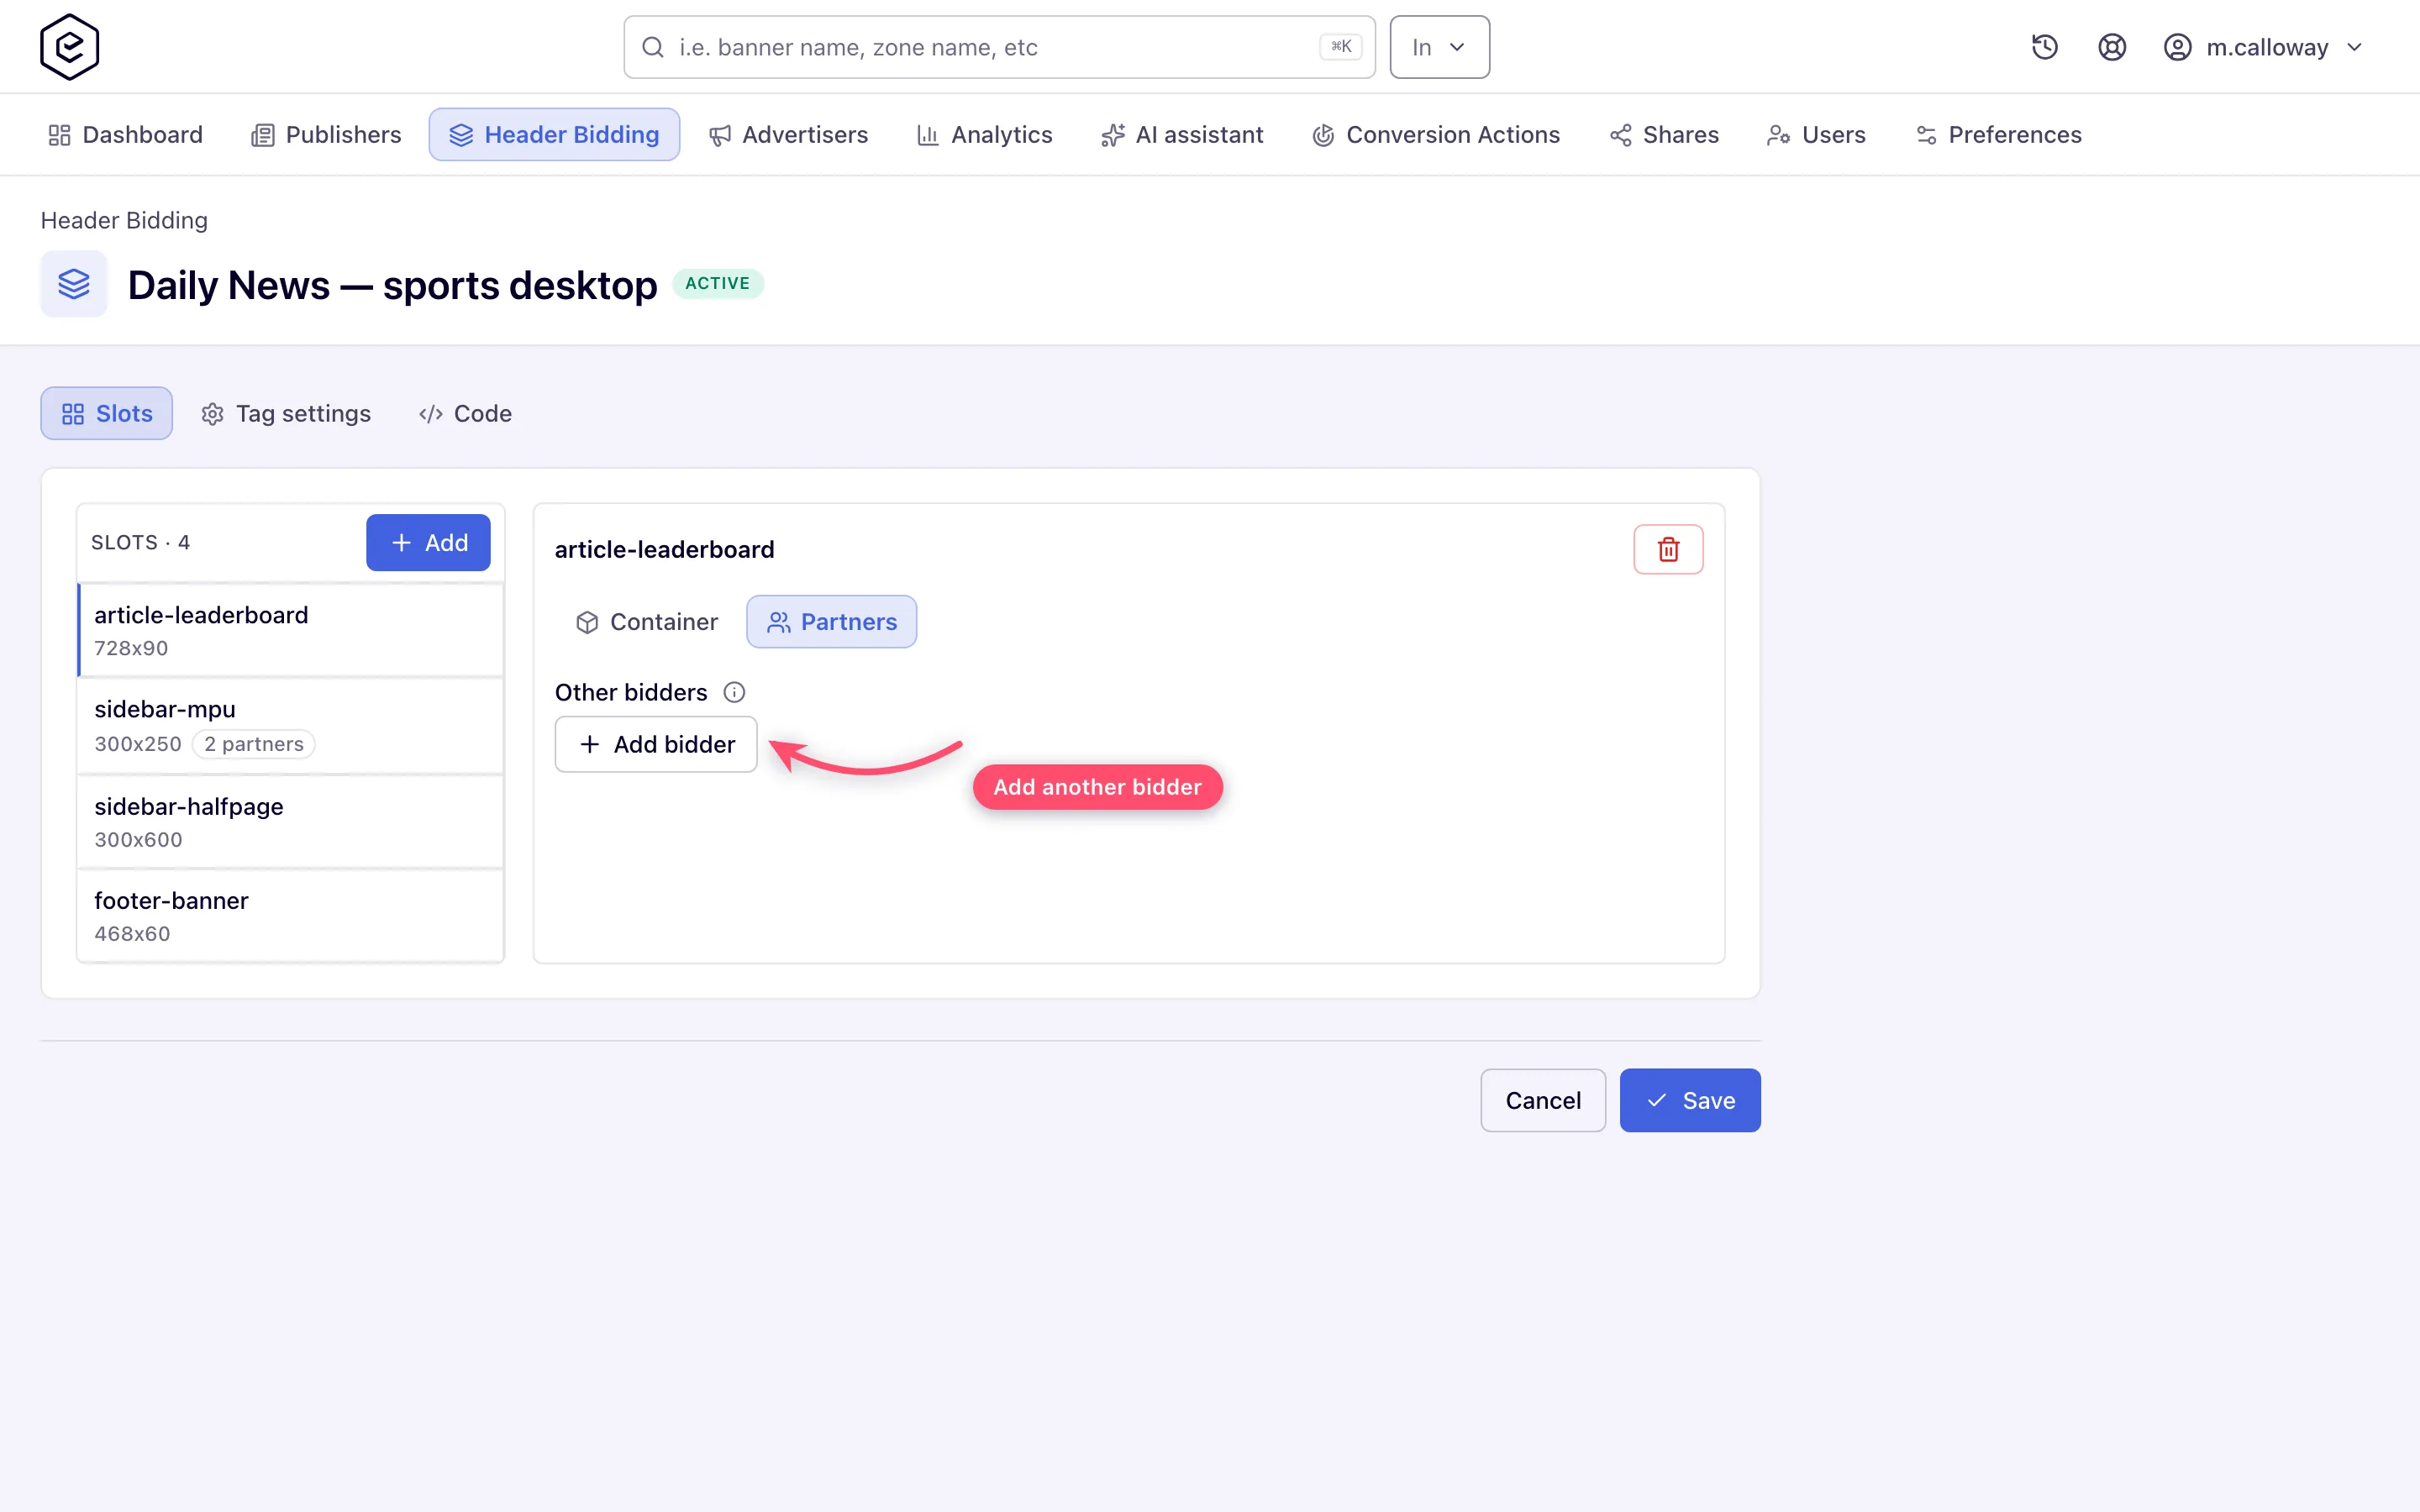Screen dimensions: 2420x1512
Task: Select the Partners tab
Action: (831, 622)
